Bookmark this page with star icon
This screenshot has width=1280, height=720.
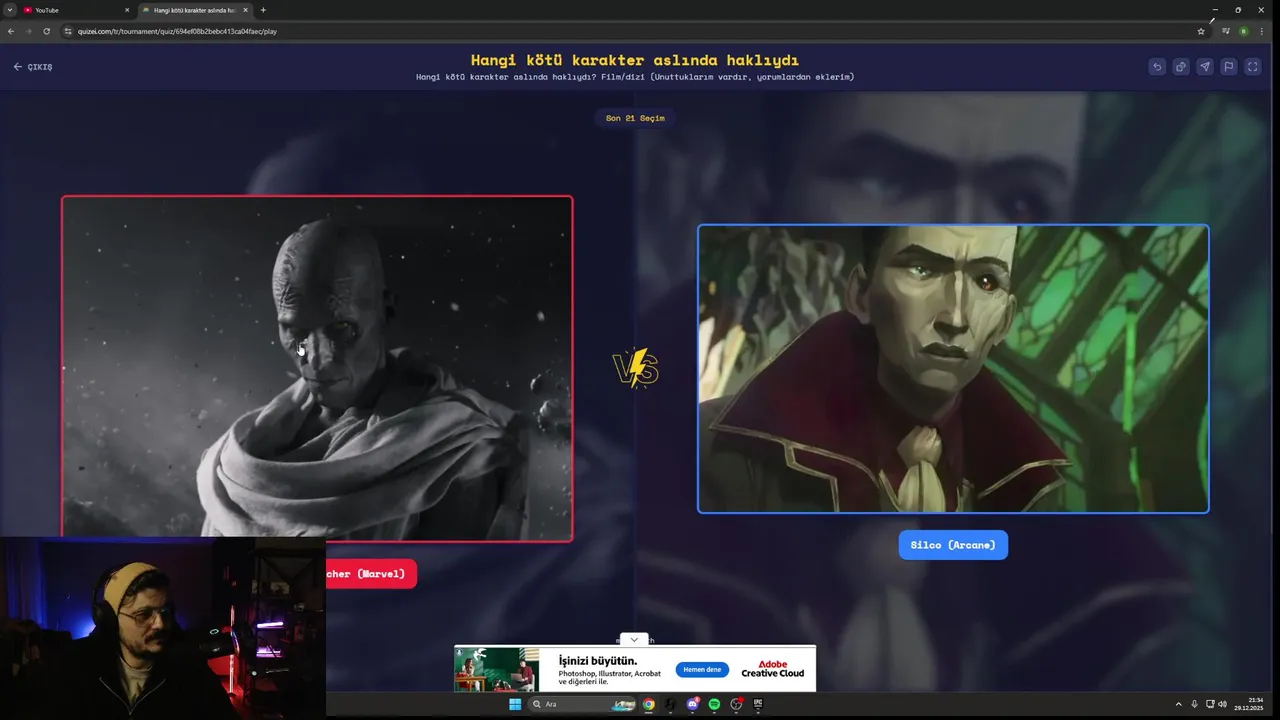pyautogui.click(x=1201, y=31)
